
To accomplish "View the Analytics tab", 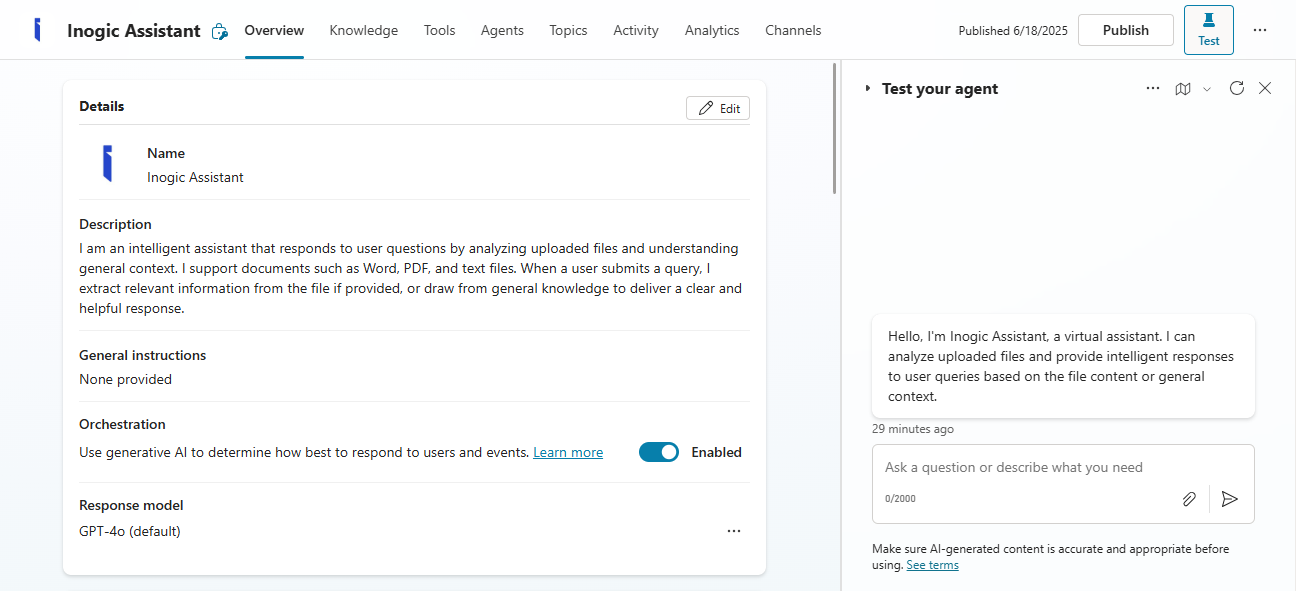I will pos(712,30).
